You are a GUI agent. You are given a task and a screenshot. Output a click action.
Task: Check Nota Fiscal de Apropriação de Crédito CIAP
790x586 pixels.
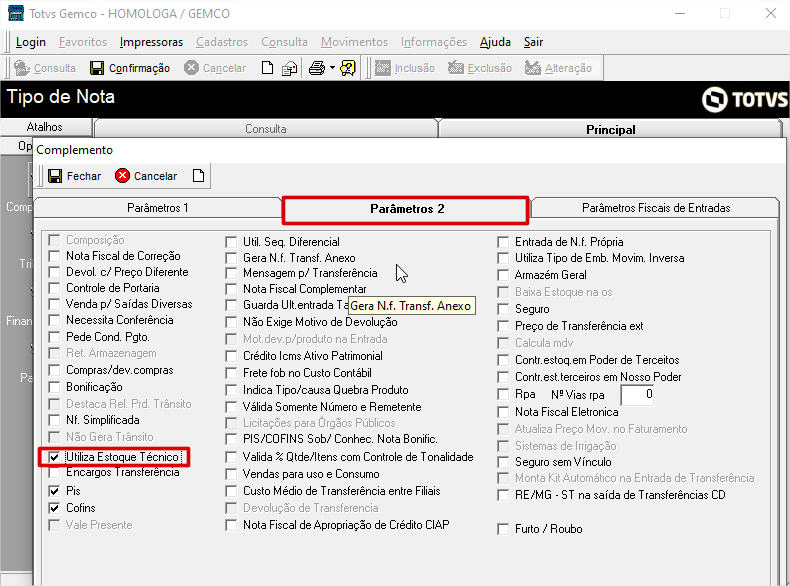[x=231, y=526]
